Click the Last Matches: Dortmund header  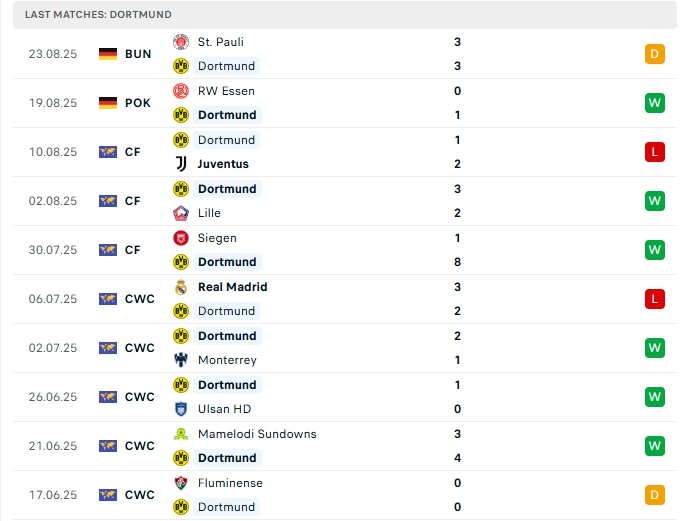98,15
